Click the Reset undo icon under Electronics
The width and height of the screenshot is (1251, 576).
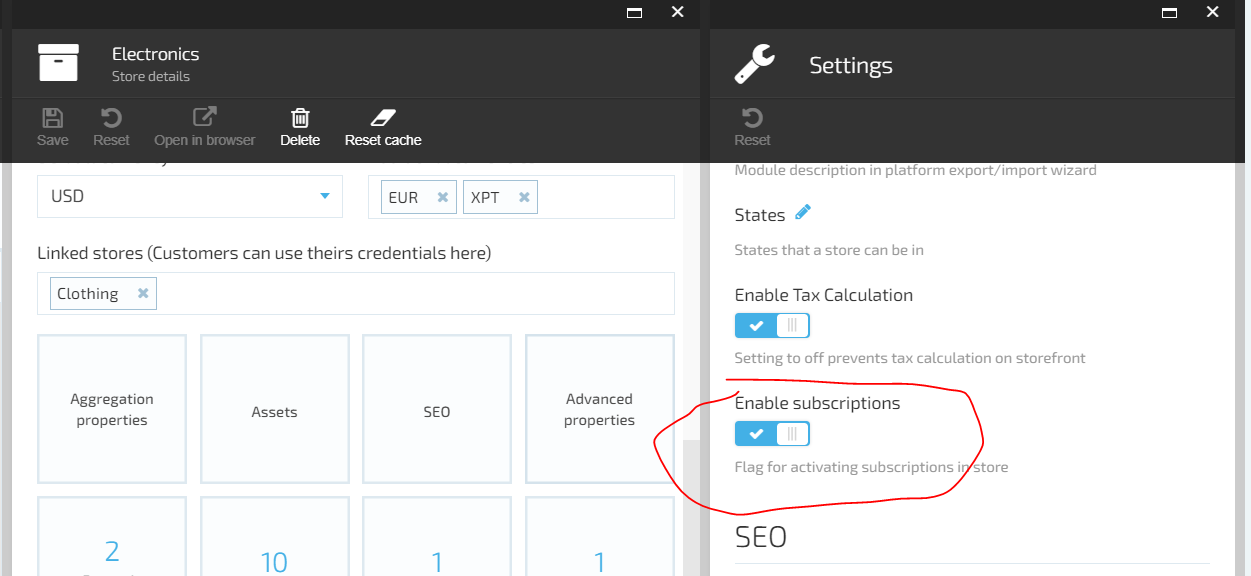tap(111, 115)
